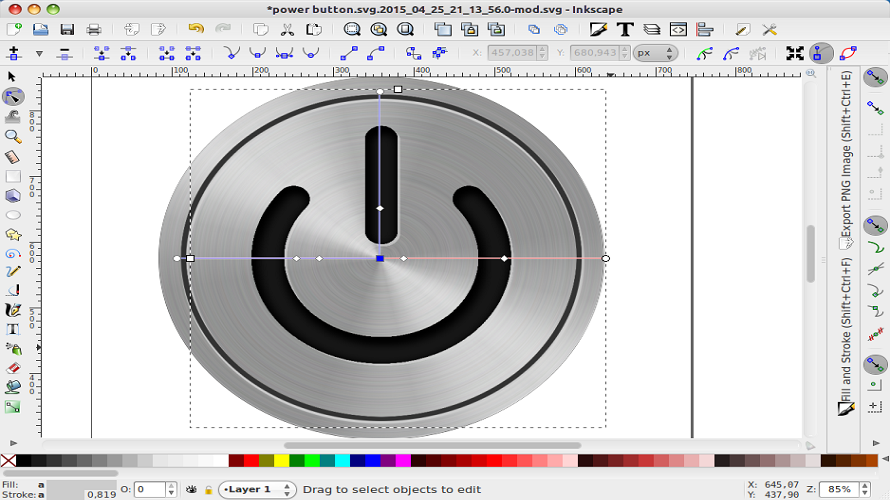890x500 pixels.
Task: Toggle the top snapping enable button
Action: [x=875, y=77]
